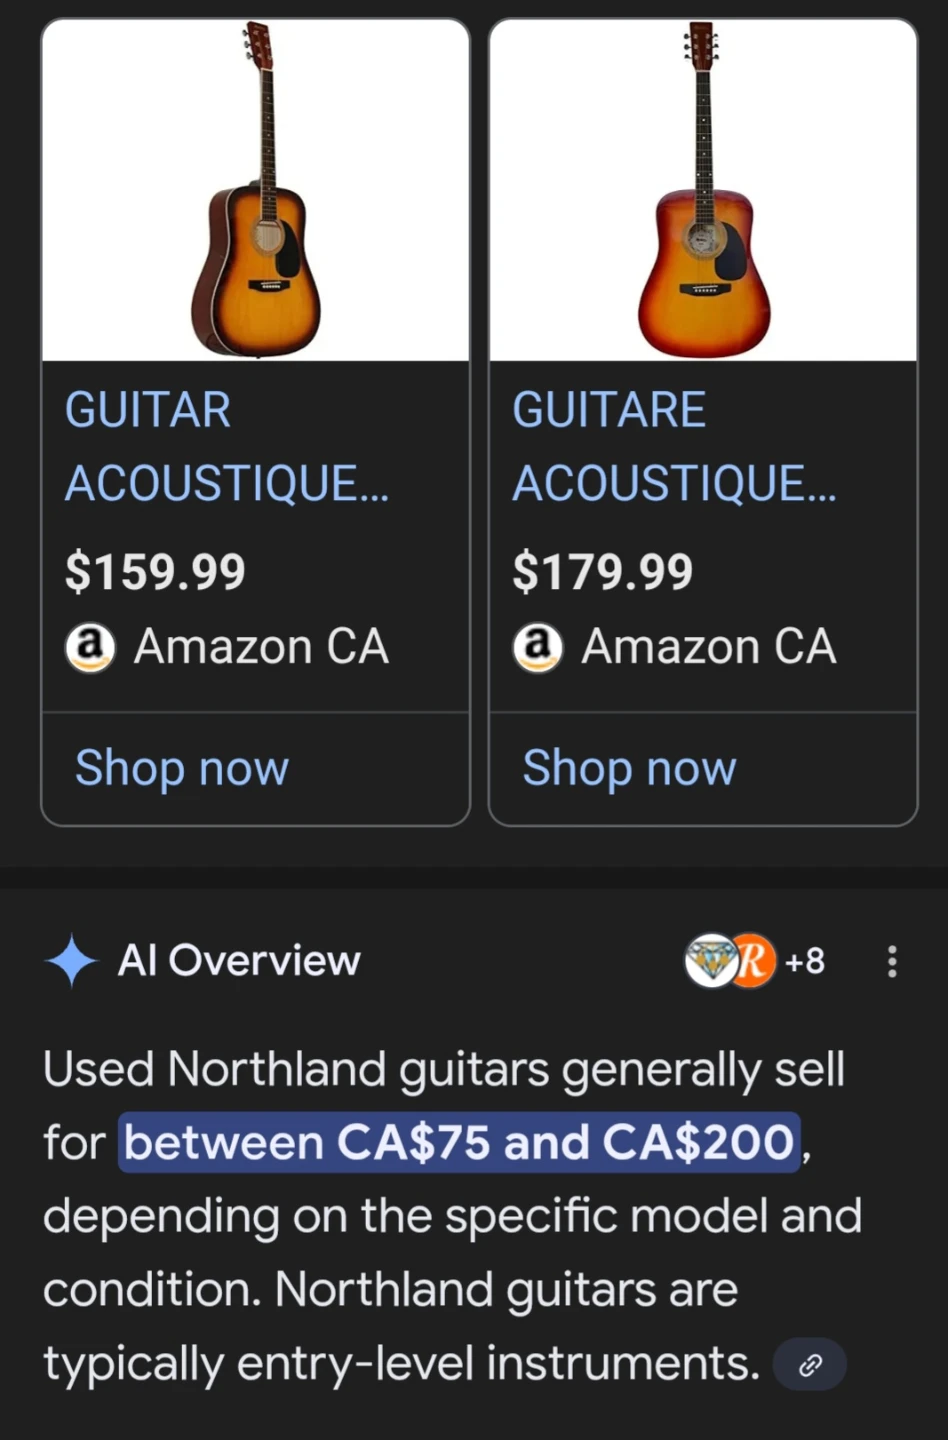Open the 'GUITAR ACOUSTIQUE...' product link
948x1440 pixels.
tap(226, 447)
